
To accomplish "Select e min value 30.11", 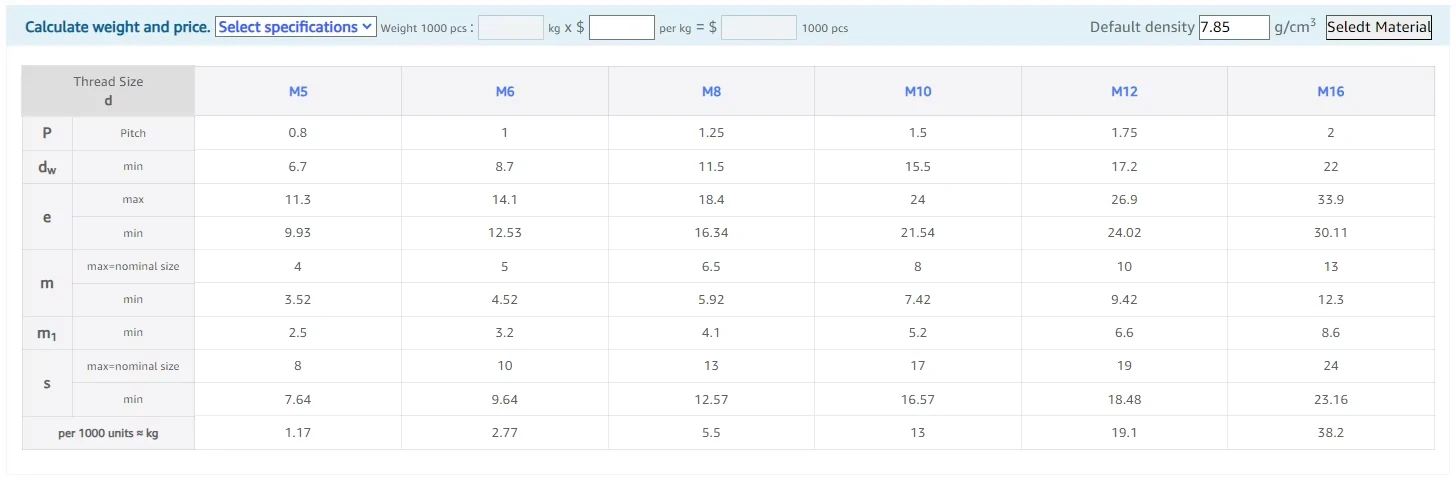I will click(x=1331, y=233).
